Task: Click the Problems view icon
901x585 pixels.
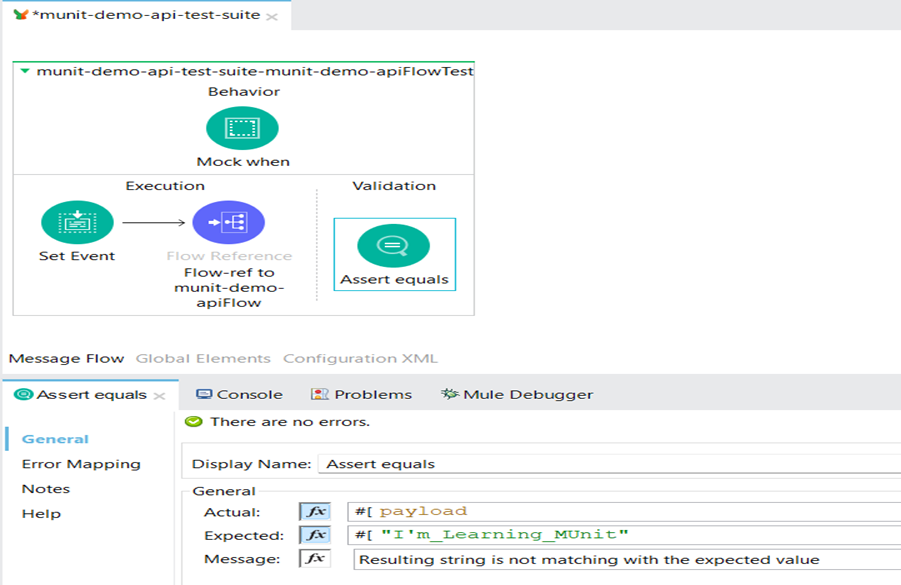Action: tap(318, 393)
